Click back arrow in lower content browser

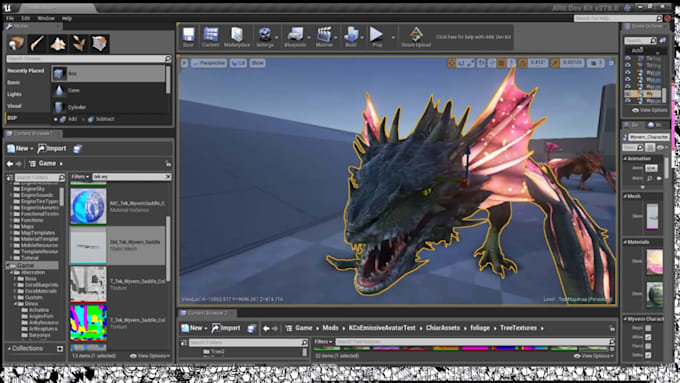click(x=266, y=328)
